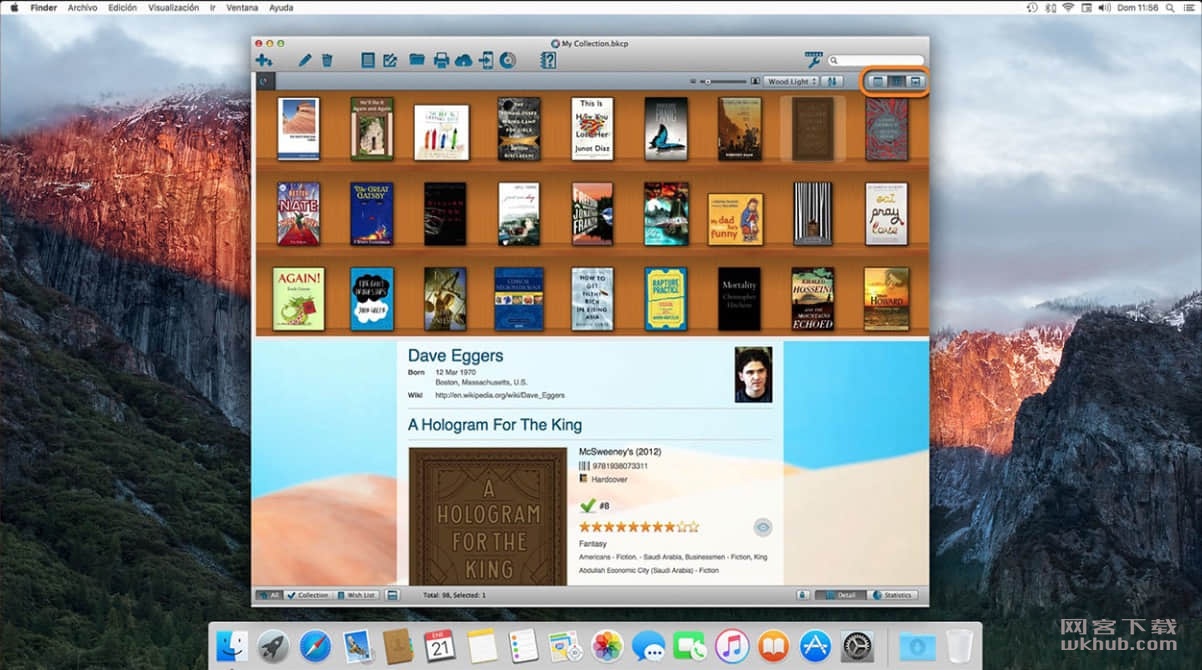Click the Fantasy genre text

pos(594,544)
